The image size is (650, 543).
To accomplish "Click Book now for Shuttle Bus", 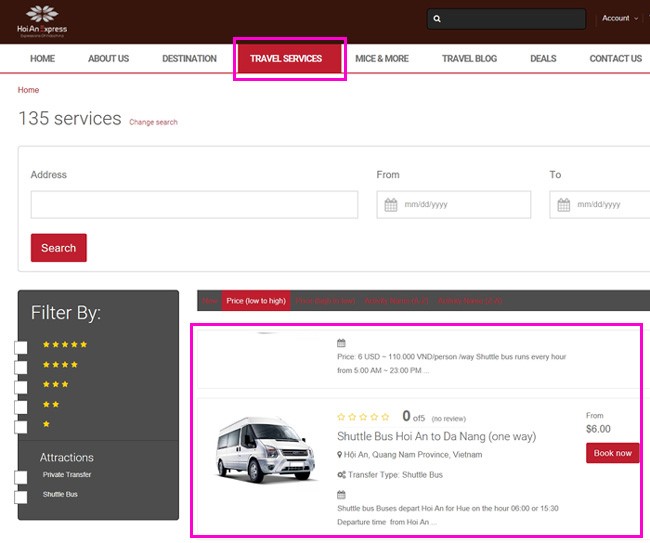I will (612, 453).
